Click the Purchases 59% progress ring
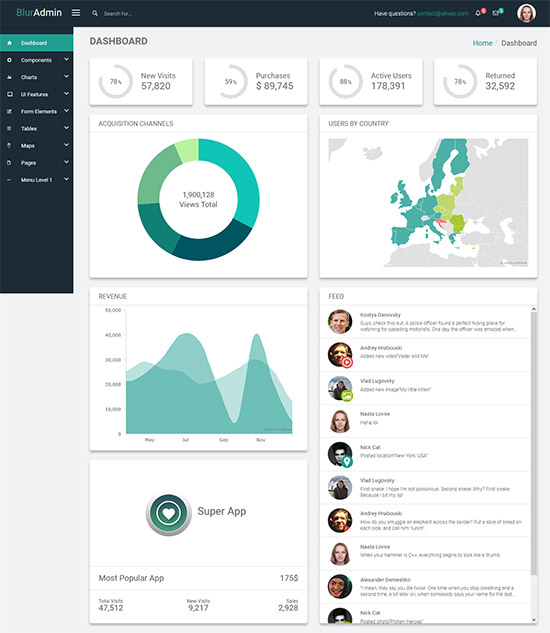This screenshot has height=633, width=550. pyautogui.click(x=231, y=82)
